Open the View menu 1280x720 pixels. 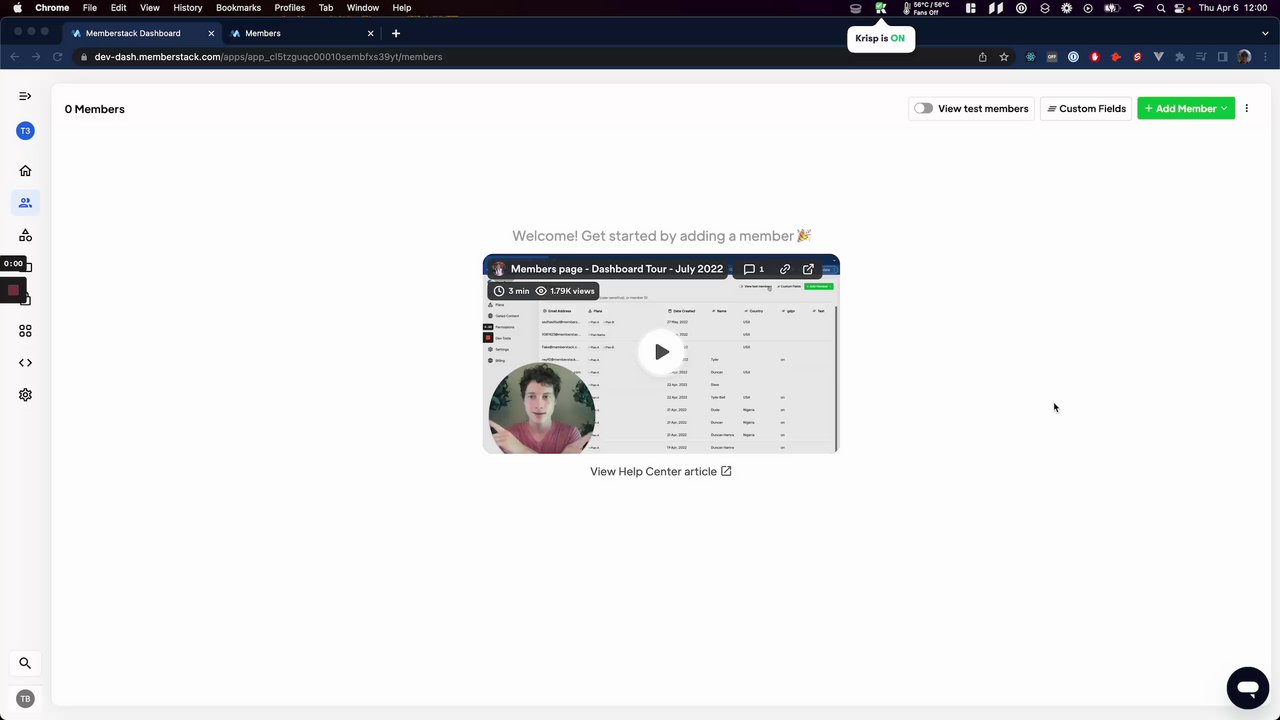tap(150, 7)
